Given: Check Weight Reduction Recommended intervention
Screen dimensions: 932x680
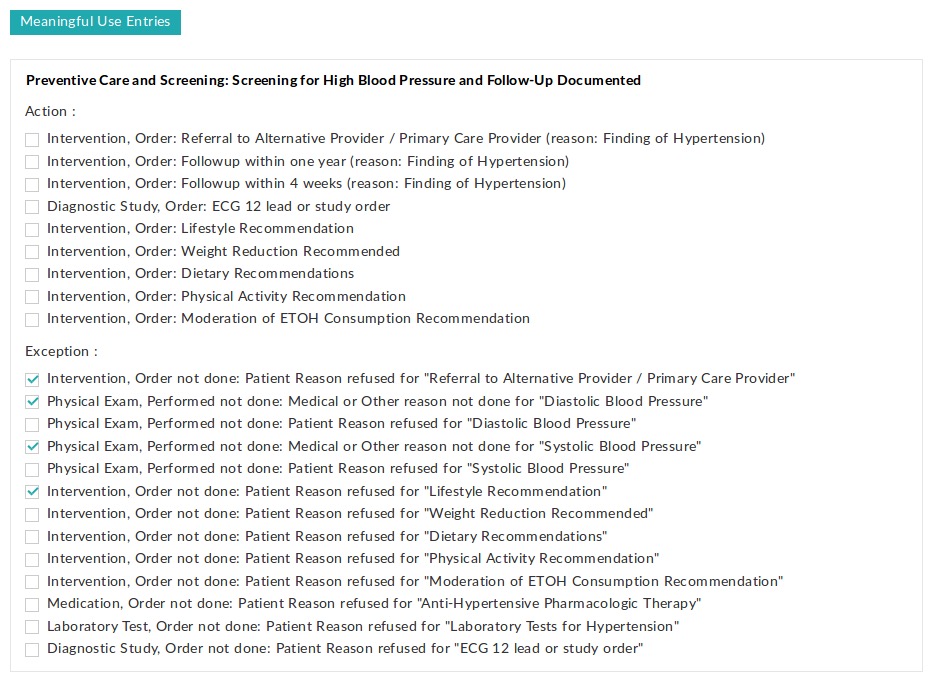Looking at the screenshot, I should (x=32, y=251).
